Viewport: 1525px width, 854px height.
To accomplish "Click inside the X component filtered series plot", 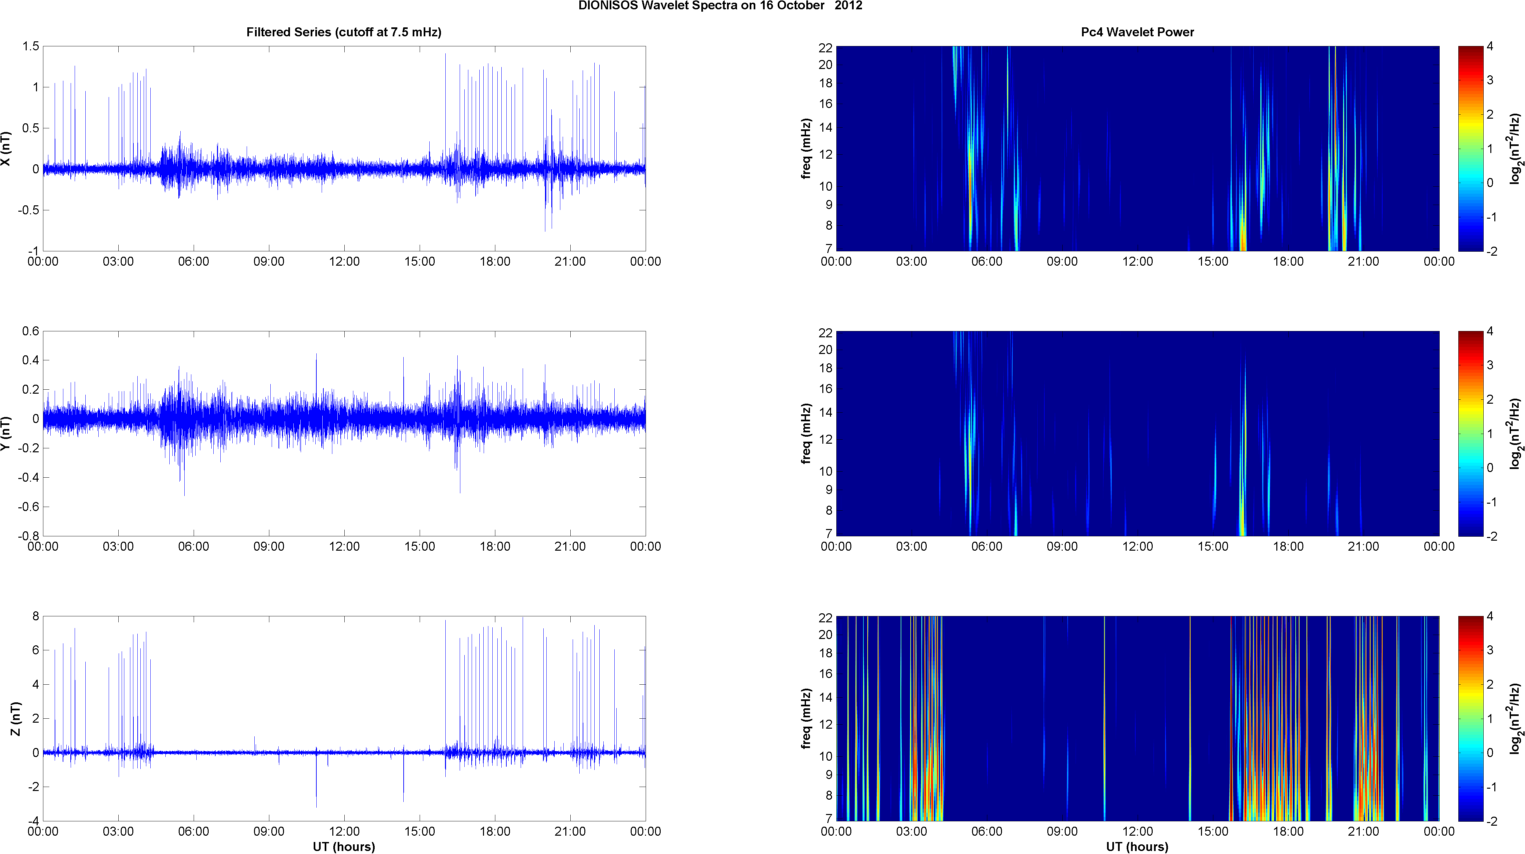I will pyautogui.click(x=344, y=149).
